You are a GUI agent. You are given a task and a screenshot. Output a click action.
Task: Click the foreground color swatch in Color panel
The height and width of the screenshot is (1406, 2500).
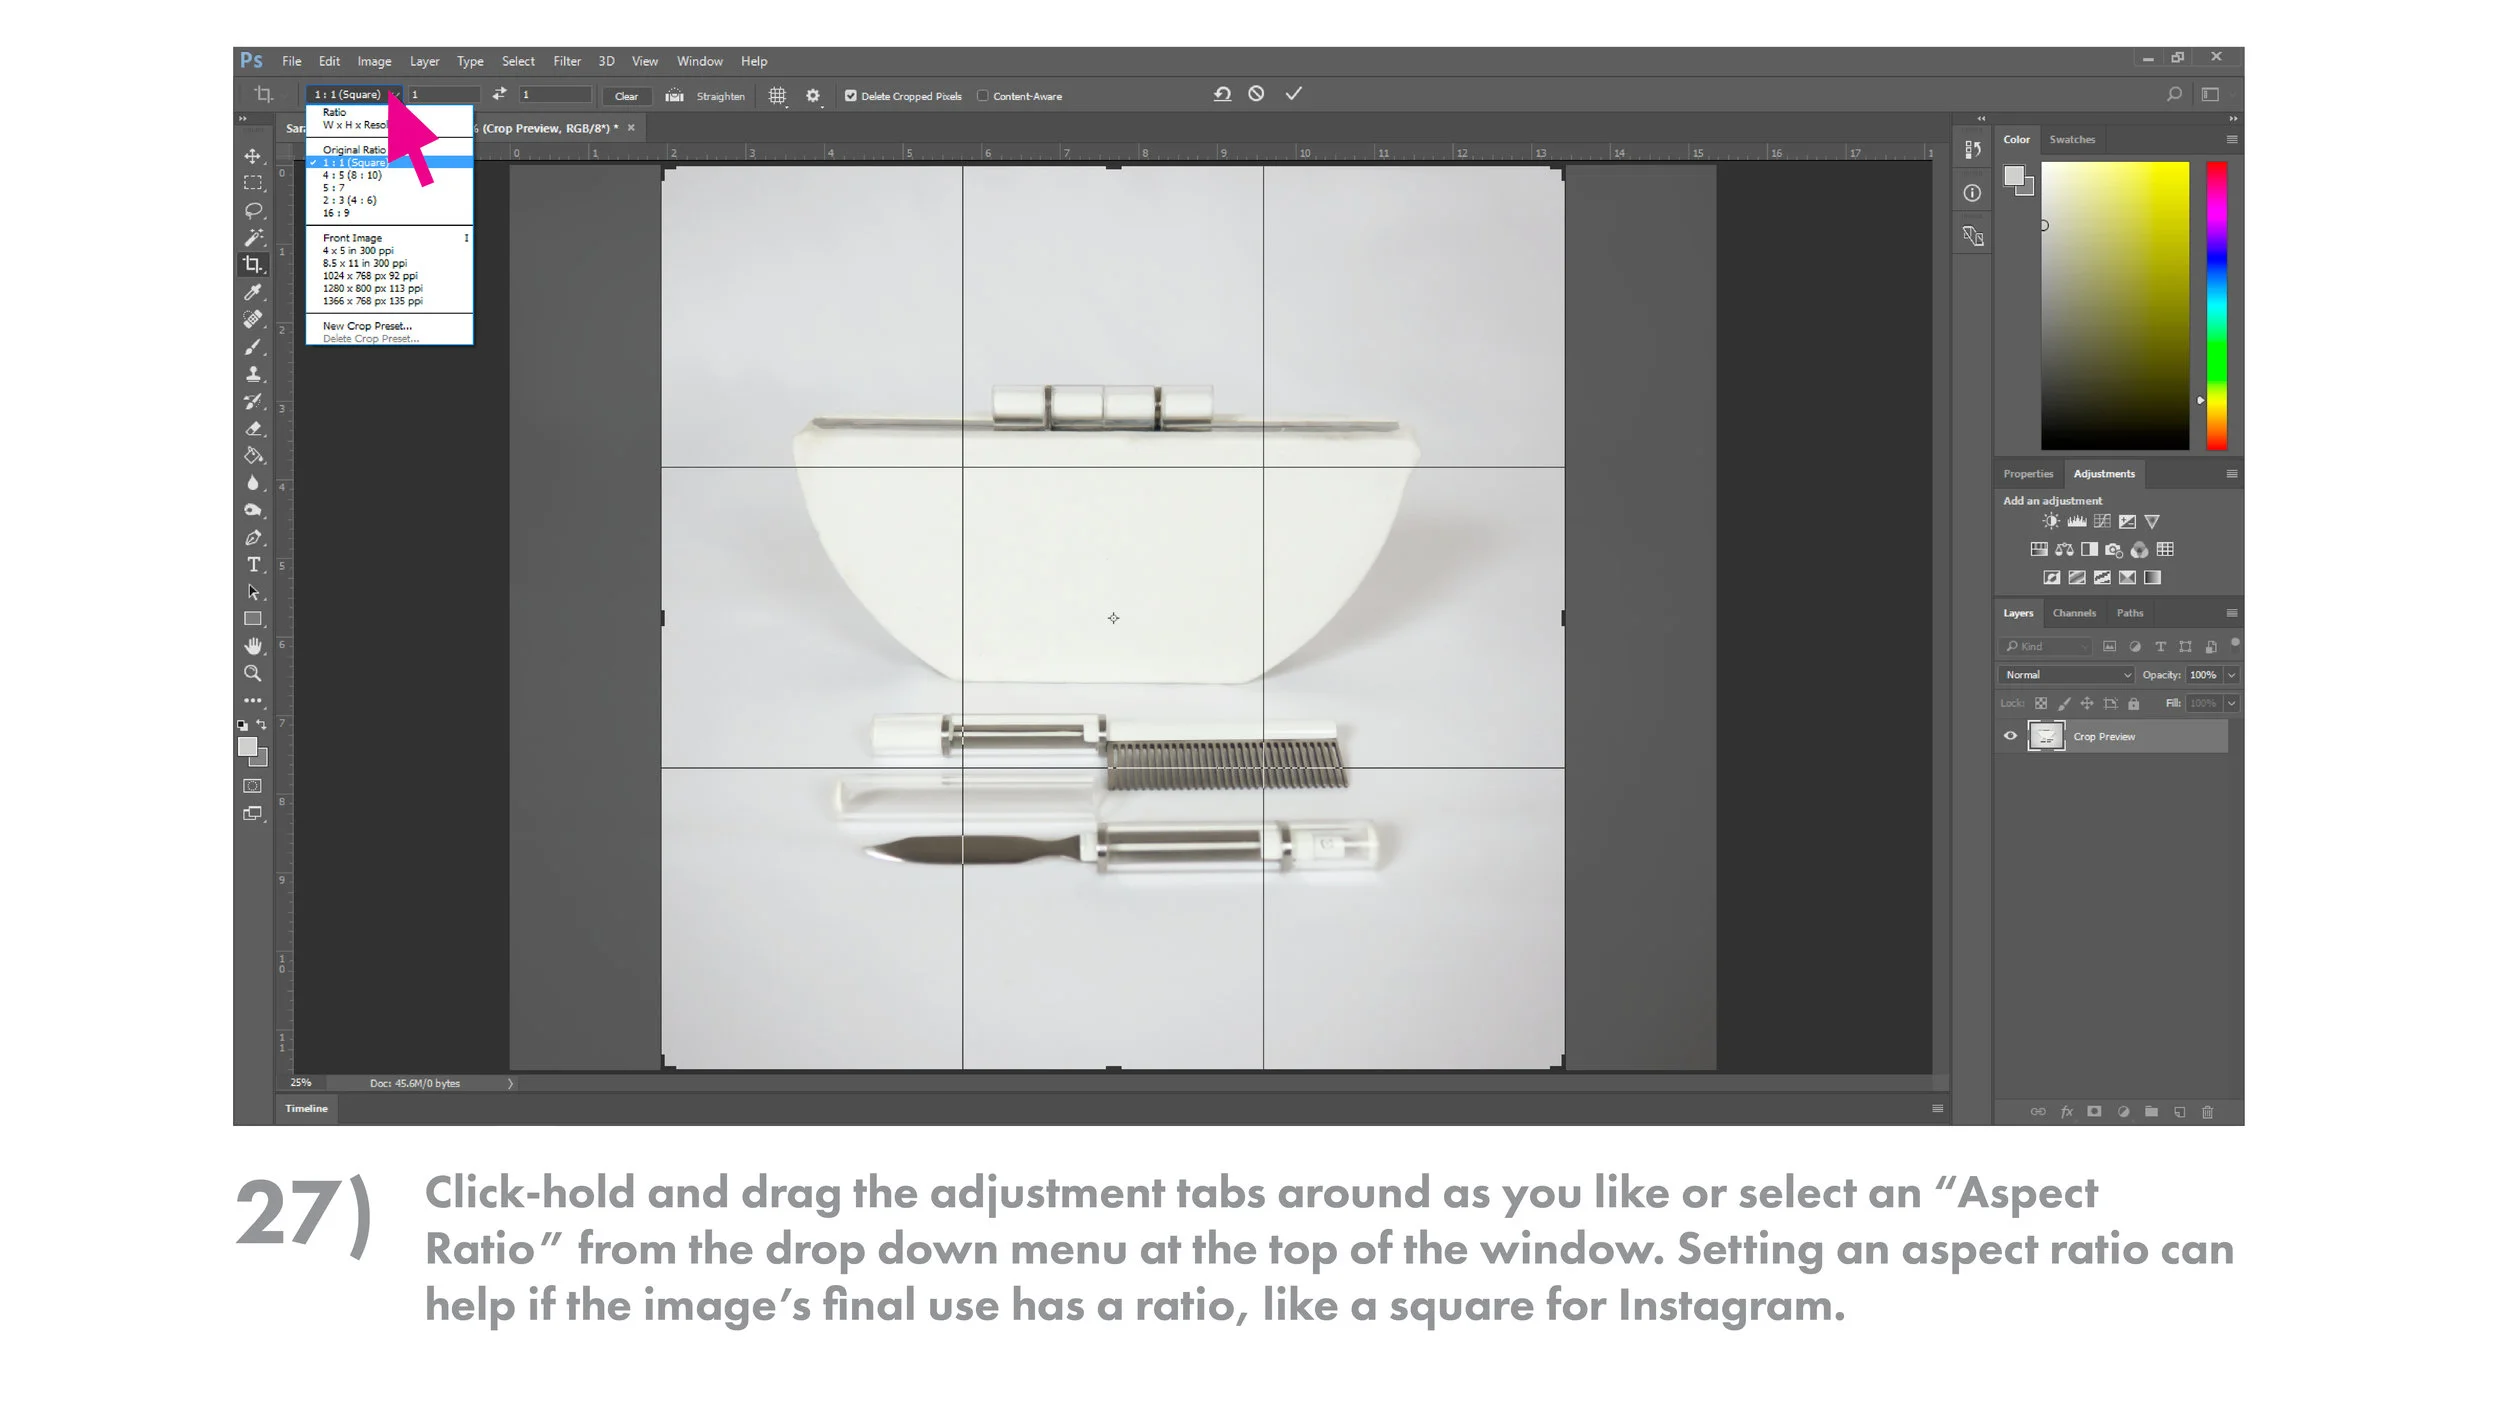coord(2014,176)
